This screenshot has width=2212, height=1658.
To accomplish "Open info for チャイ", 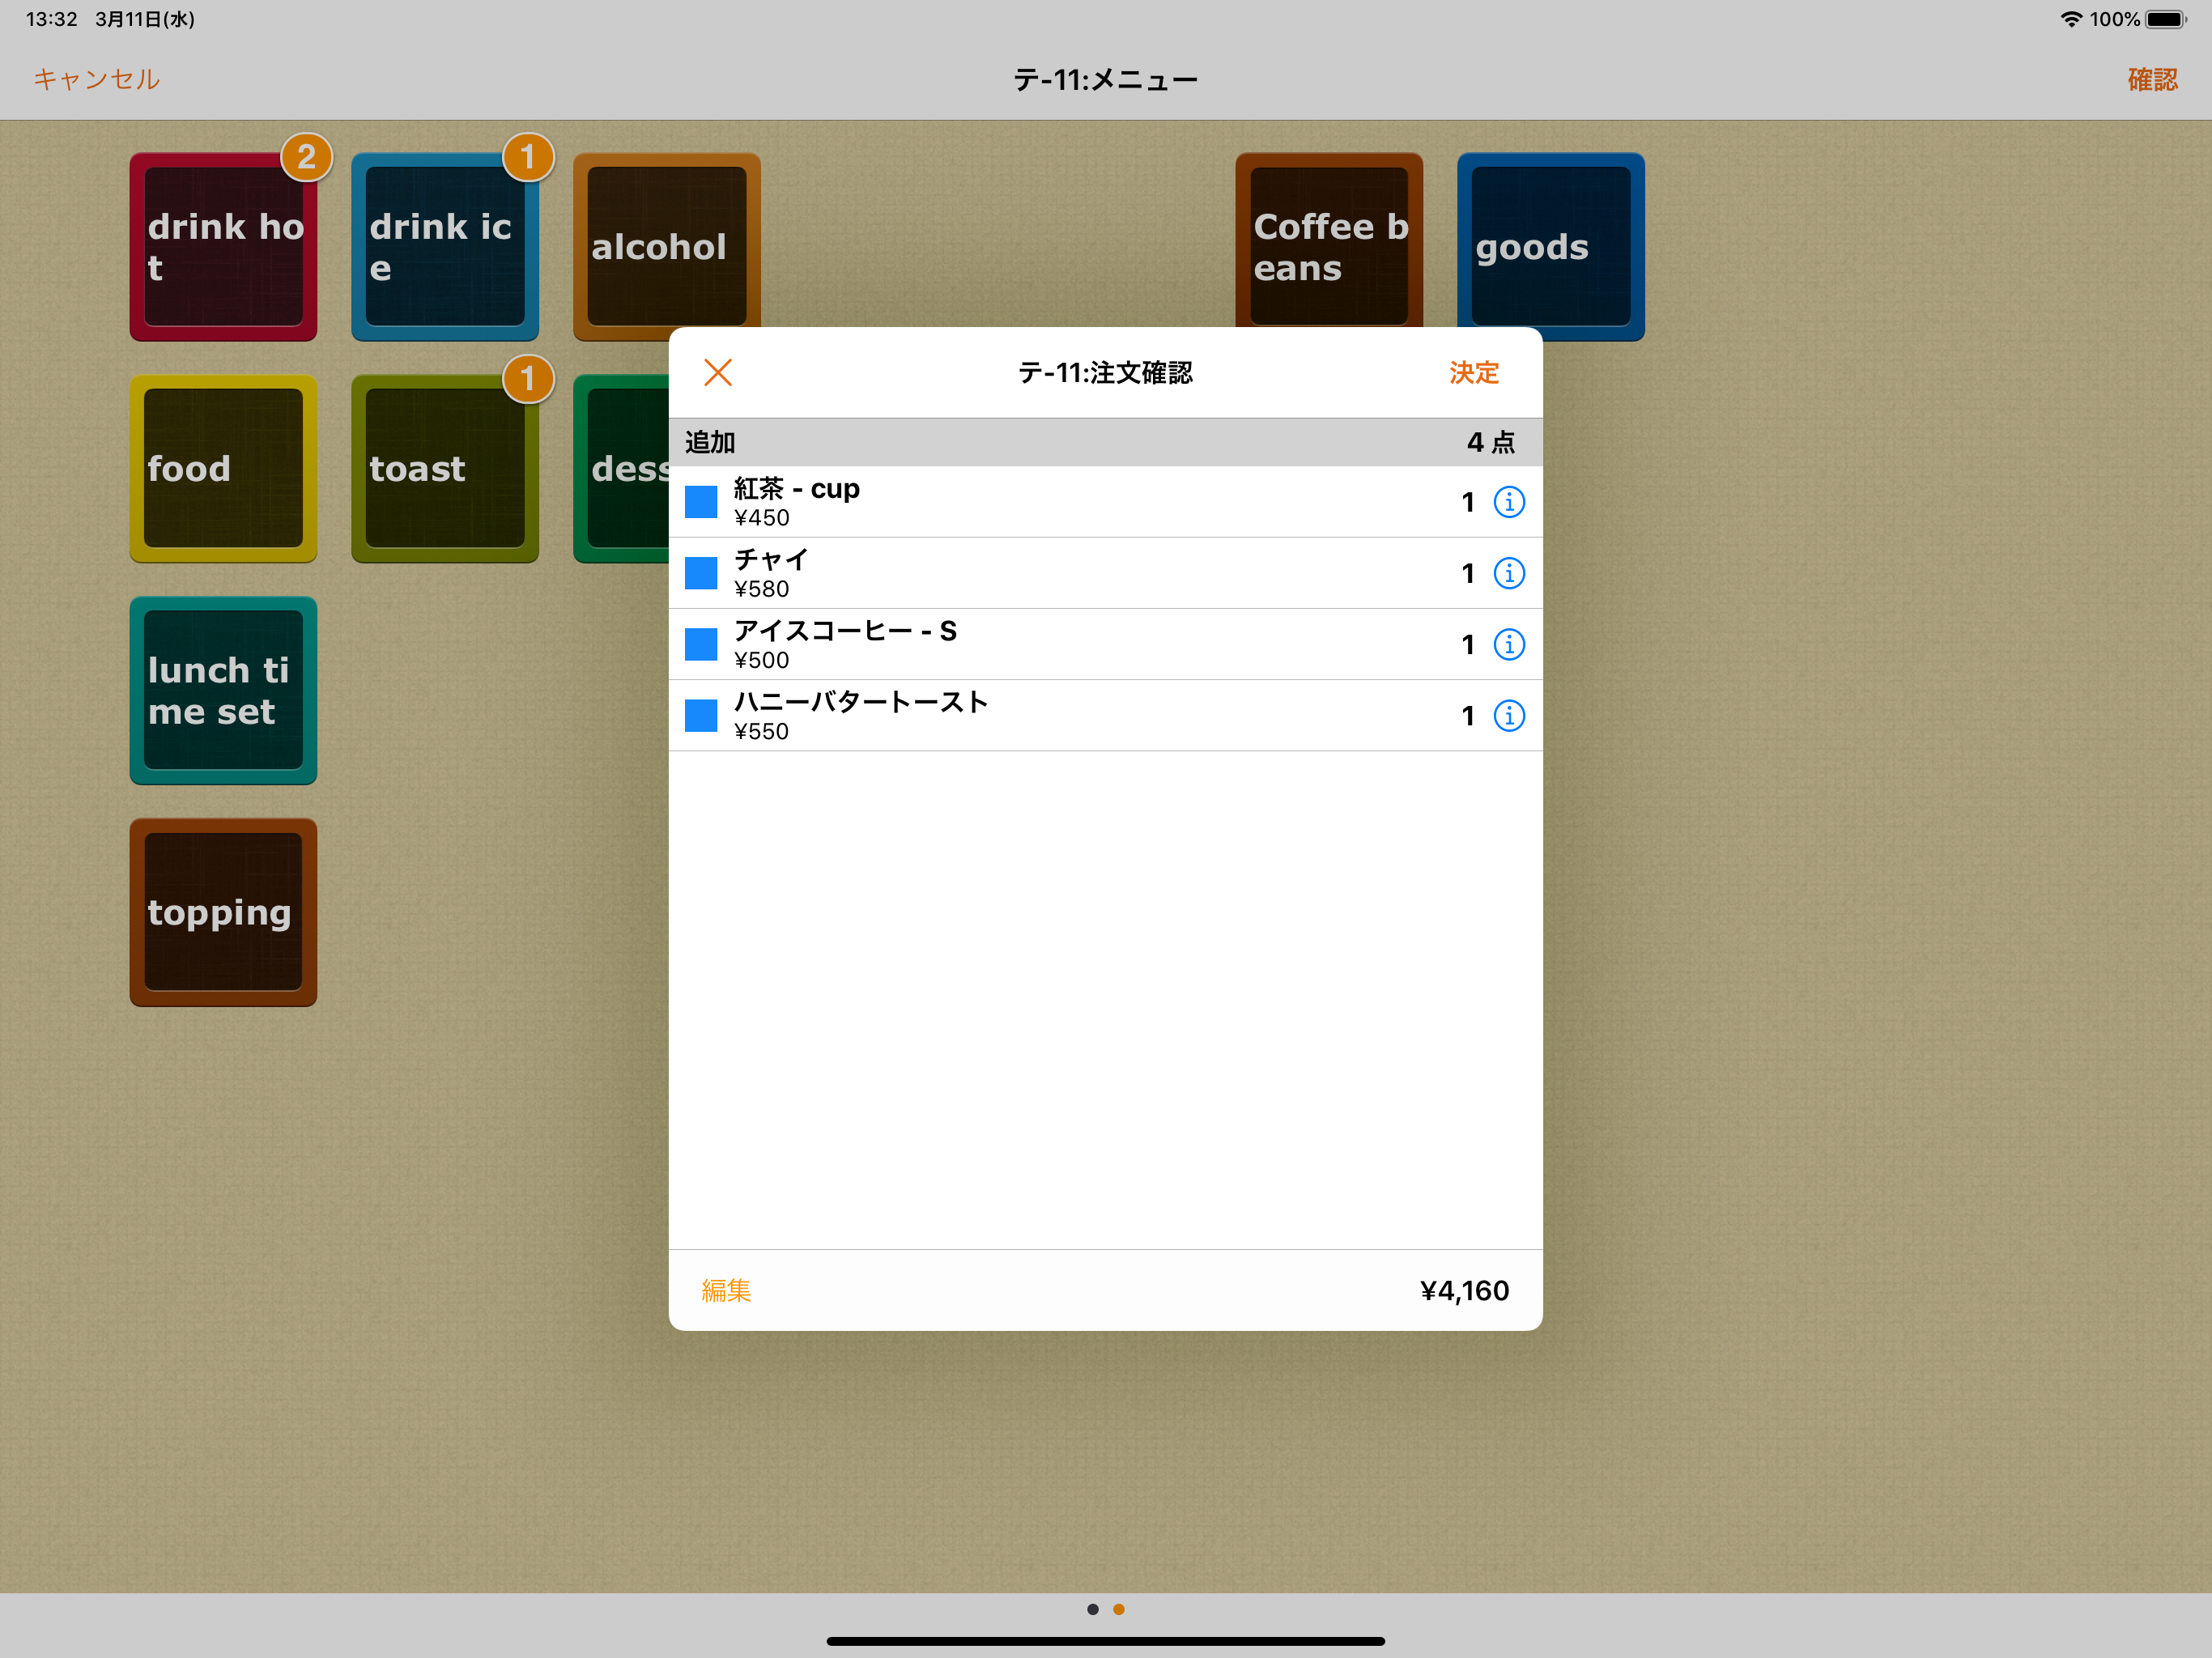I will click(x=1509, y=573).
